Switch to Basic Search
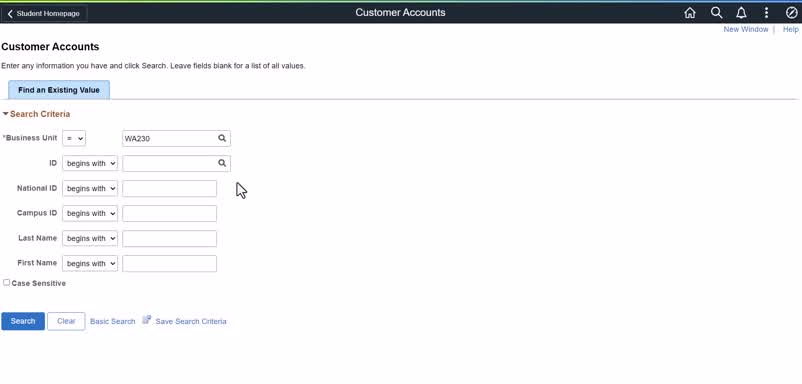802x384 pixels. (x=113, y=322)
